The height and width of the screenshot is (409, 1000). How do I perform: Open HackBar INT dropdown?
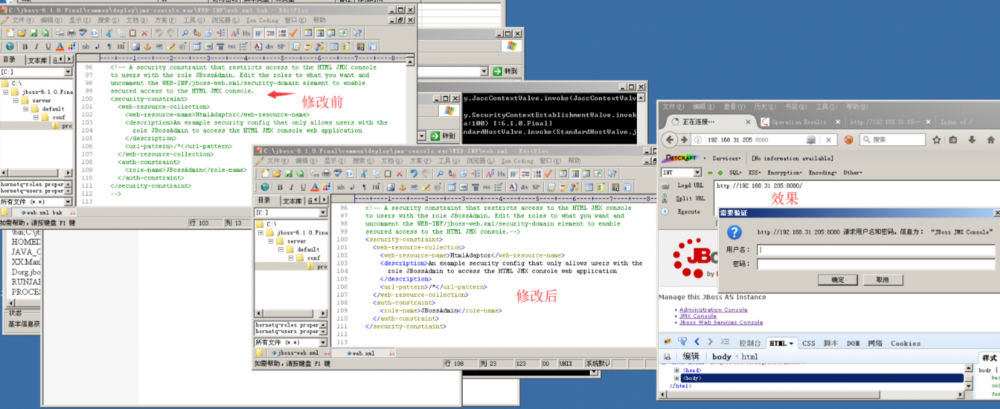pyautogui.click(x=697, y=172)
